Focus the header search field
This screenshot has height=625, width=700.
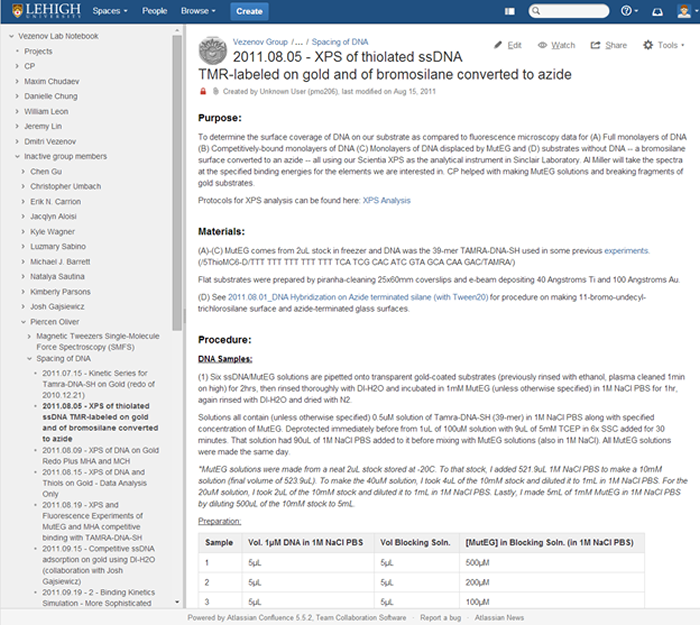pyautogui.click(x=568, y=11)
